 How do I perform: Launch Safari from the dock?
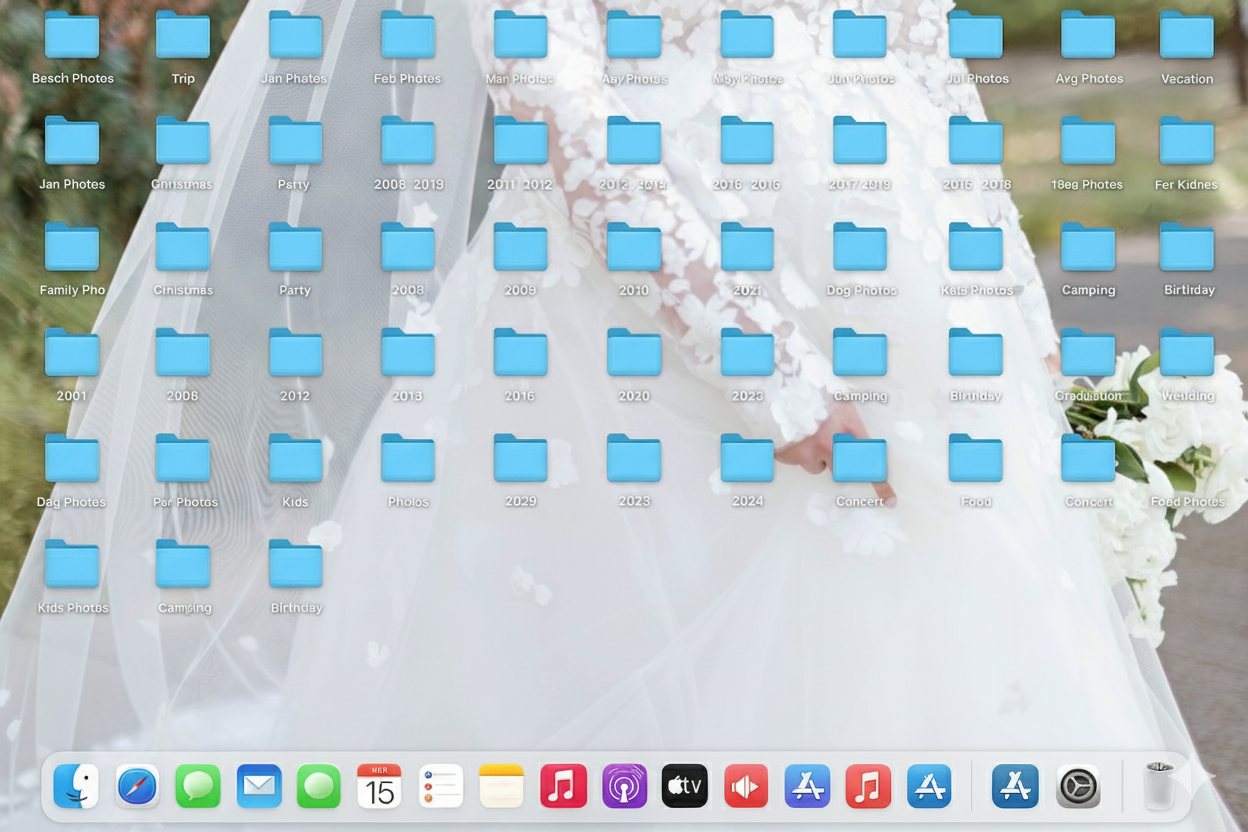tap(137, 787)
